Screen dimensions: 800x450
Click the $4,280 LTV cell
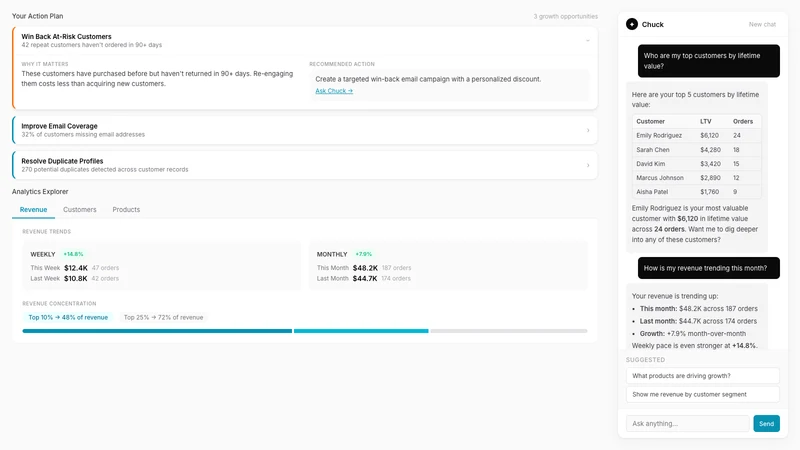click(710, 150)
